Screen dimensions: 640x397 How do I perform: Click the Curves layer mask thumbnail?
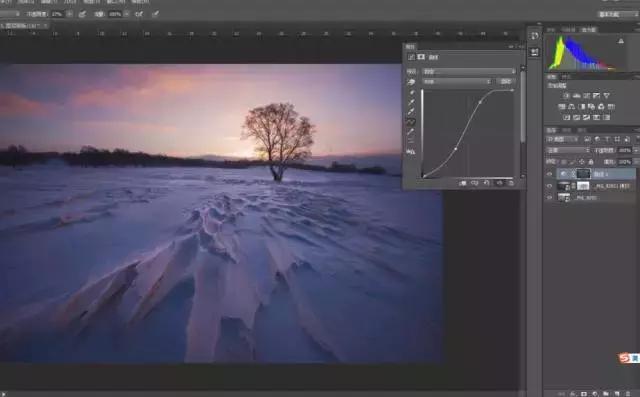click(x=583, y=174)
